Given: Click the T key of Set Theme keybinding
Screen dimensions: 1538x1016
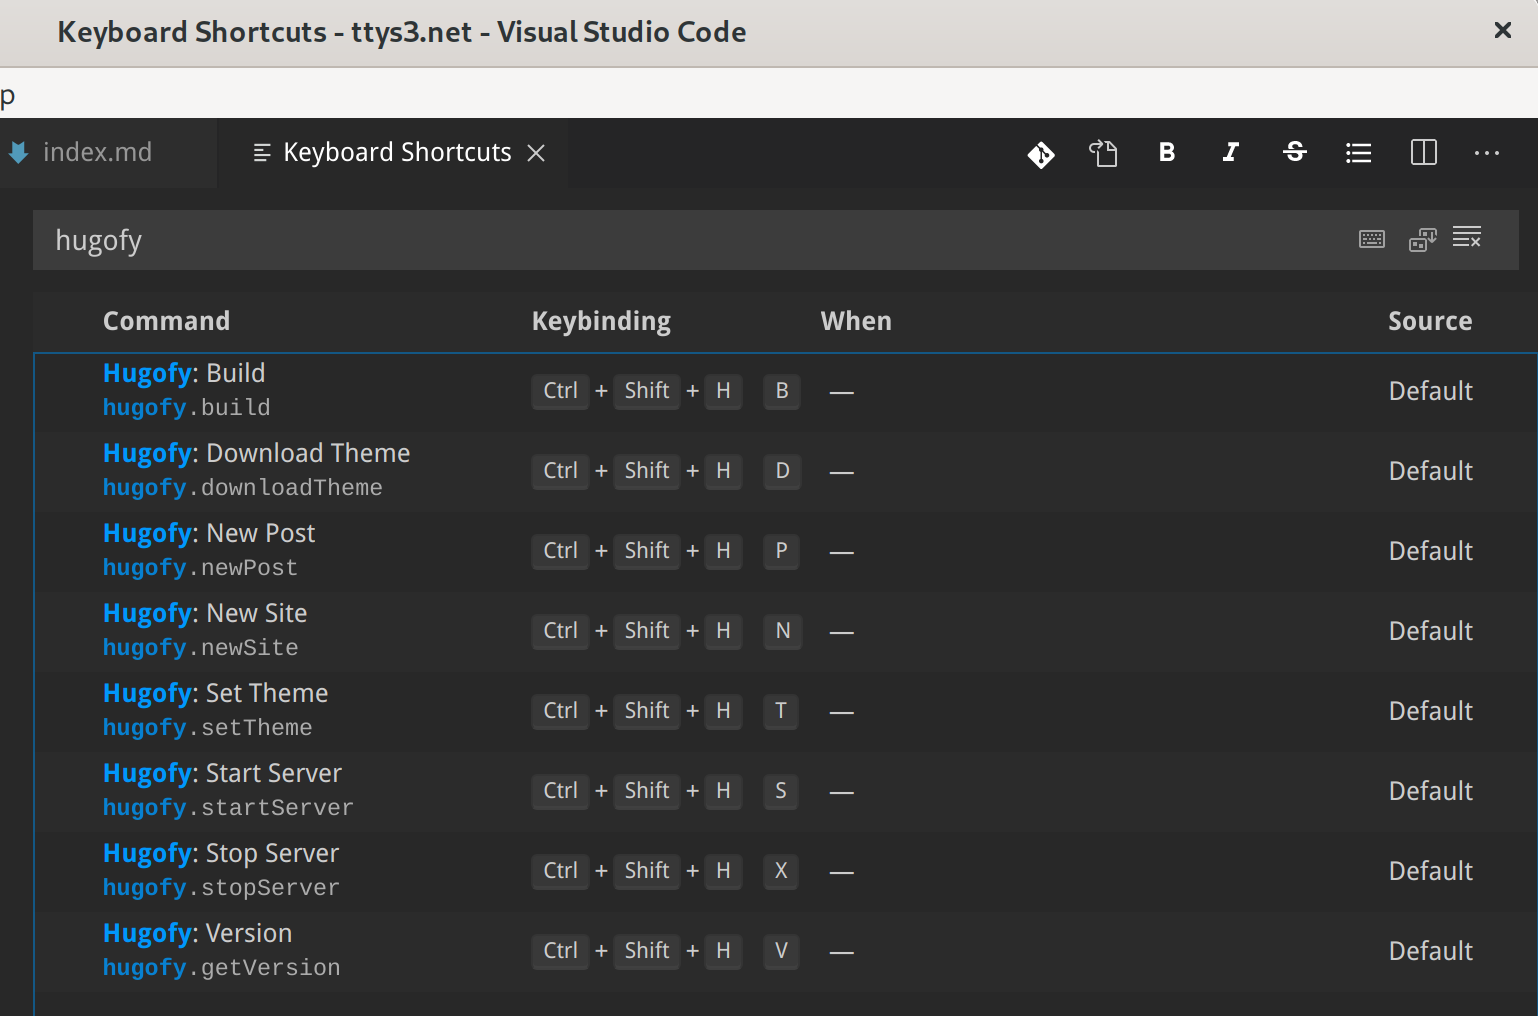Looking at the screenshot, I should pyautogui.click(x=781, y=711).
